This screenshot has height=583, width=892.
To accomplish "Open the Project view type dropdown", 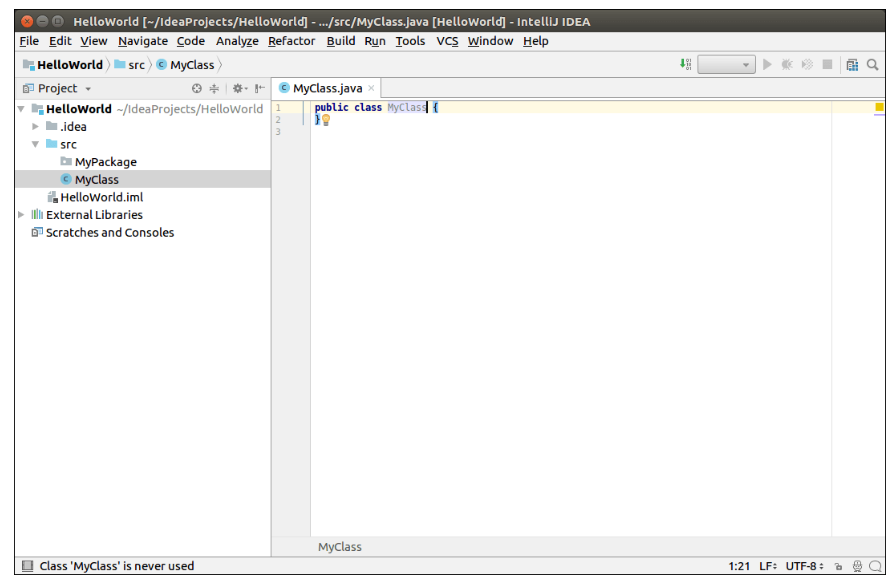I will point(88,89).
